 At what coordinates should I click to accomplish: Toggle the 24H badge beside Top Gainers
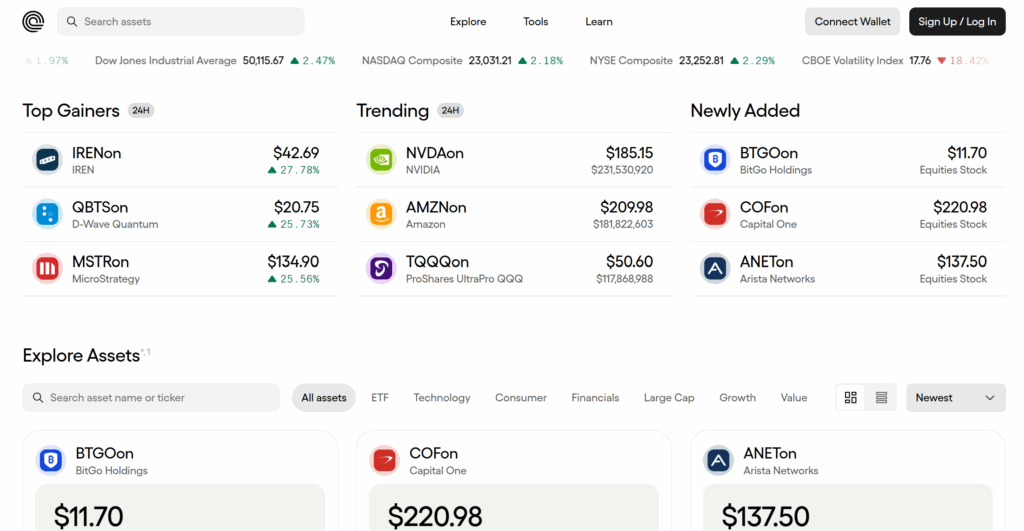click(x=141, y=111)
